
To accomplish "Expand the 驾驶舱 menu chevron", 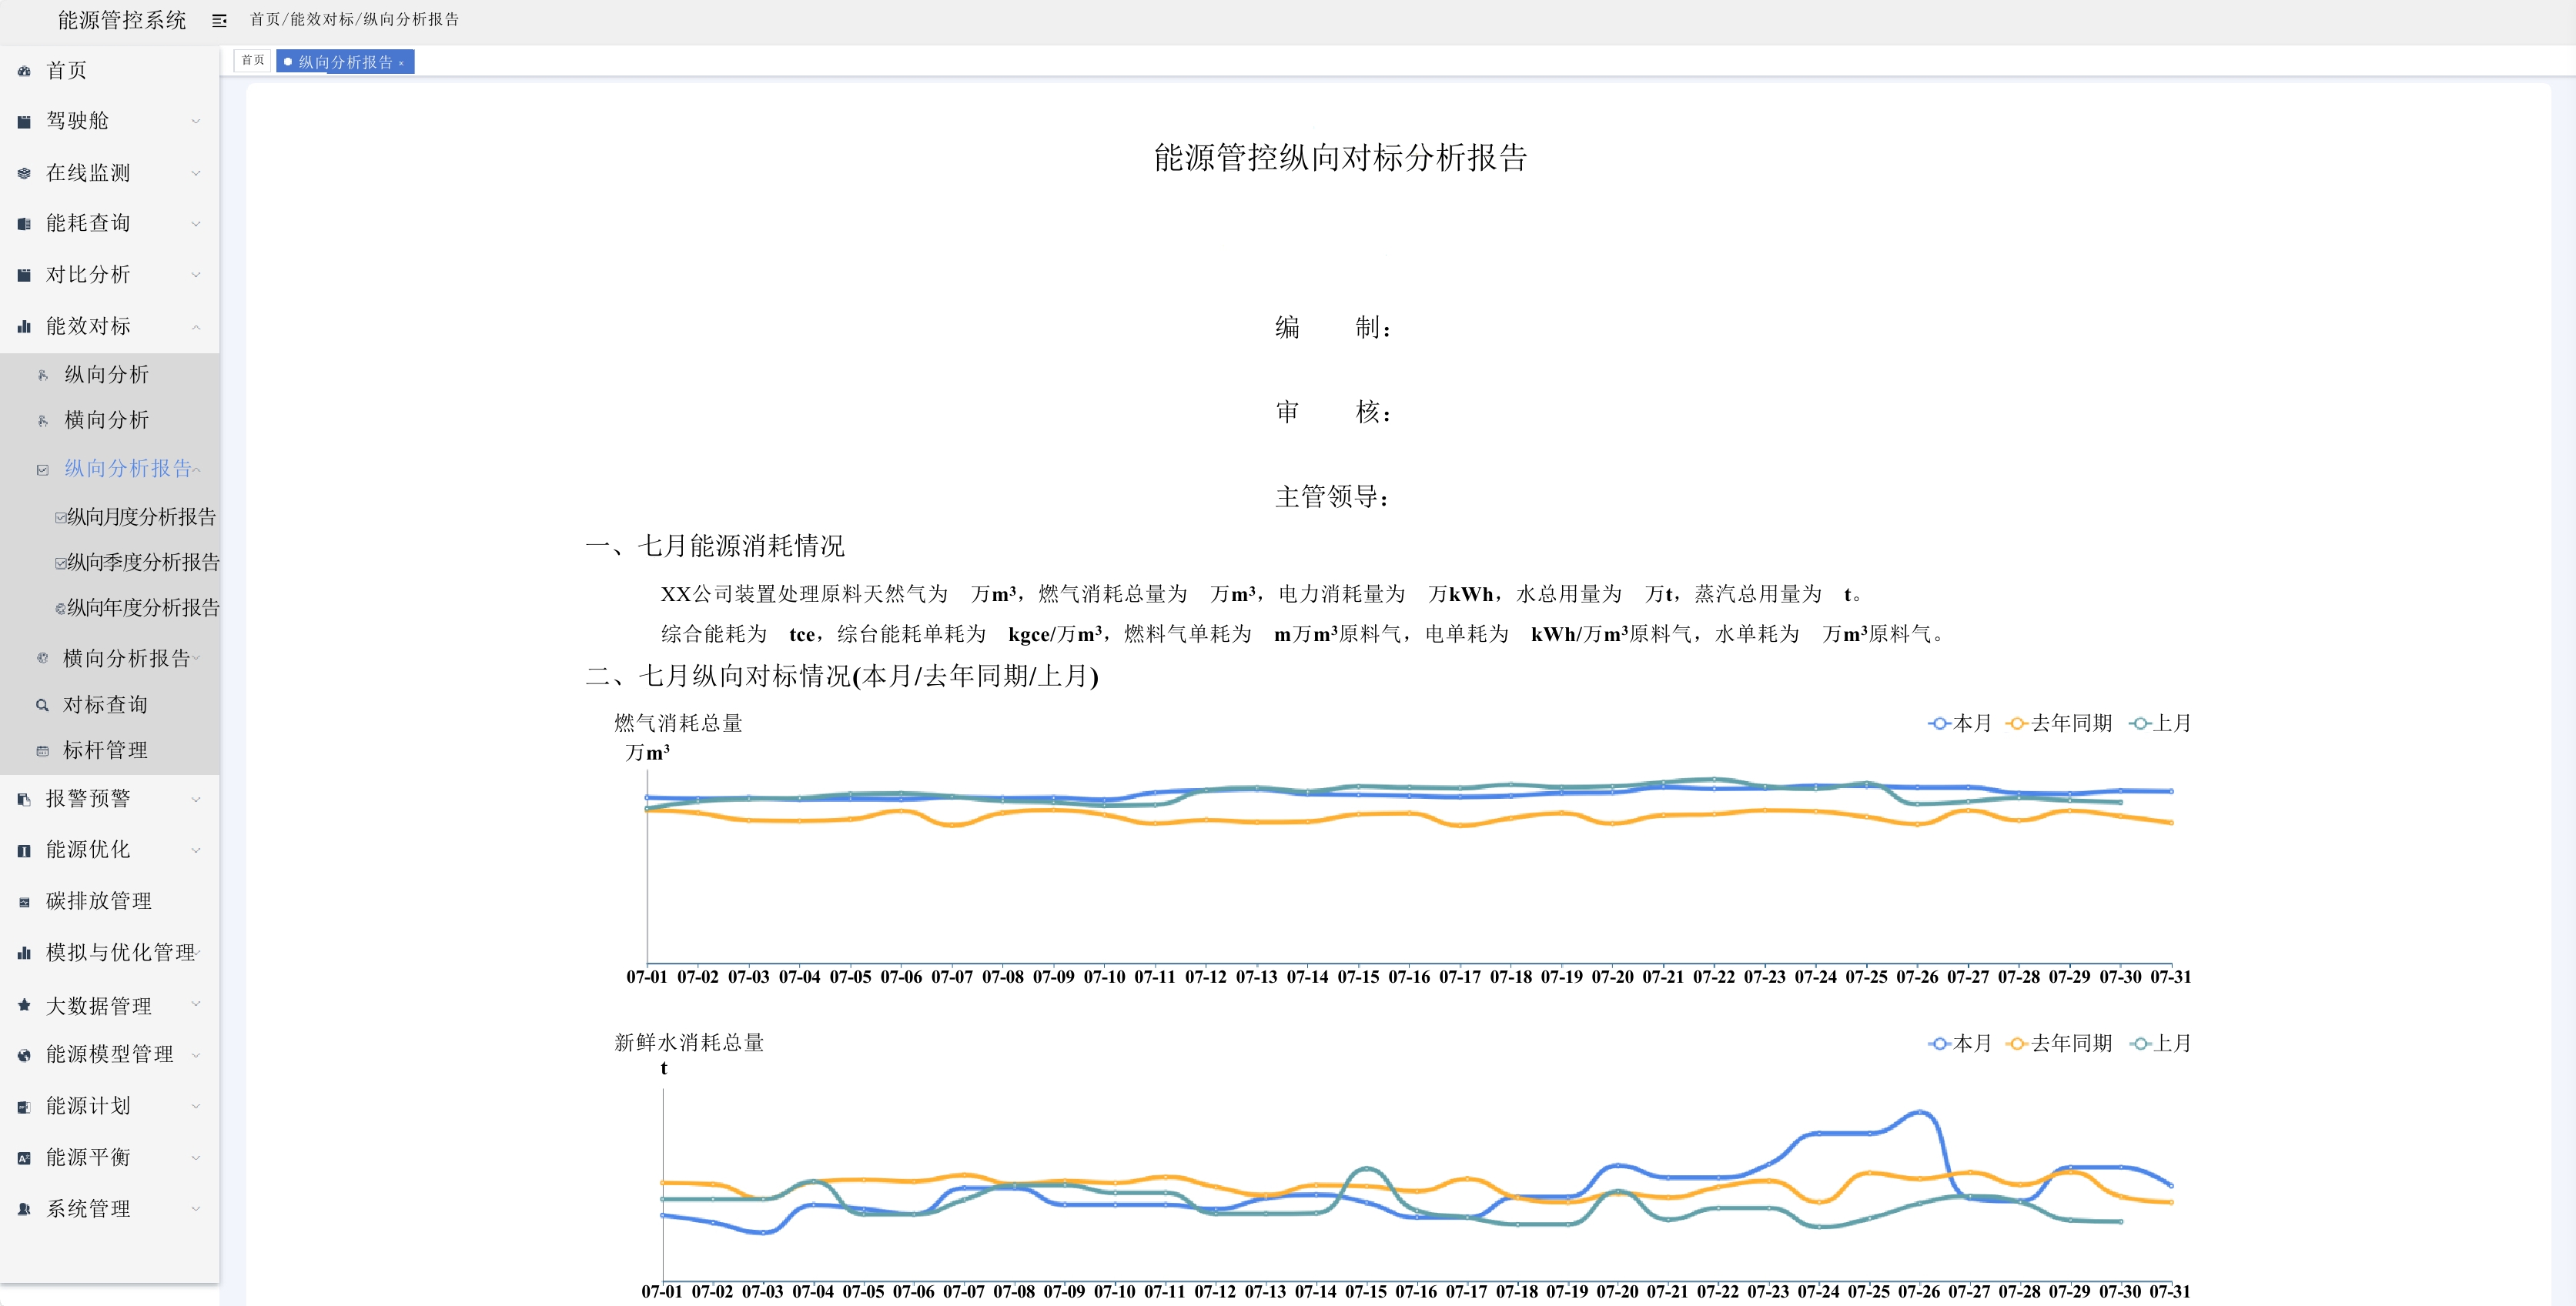I will (196, 122).
